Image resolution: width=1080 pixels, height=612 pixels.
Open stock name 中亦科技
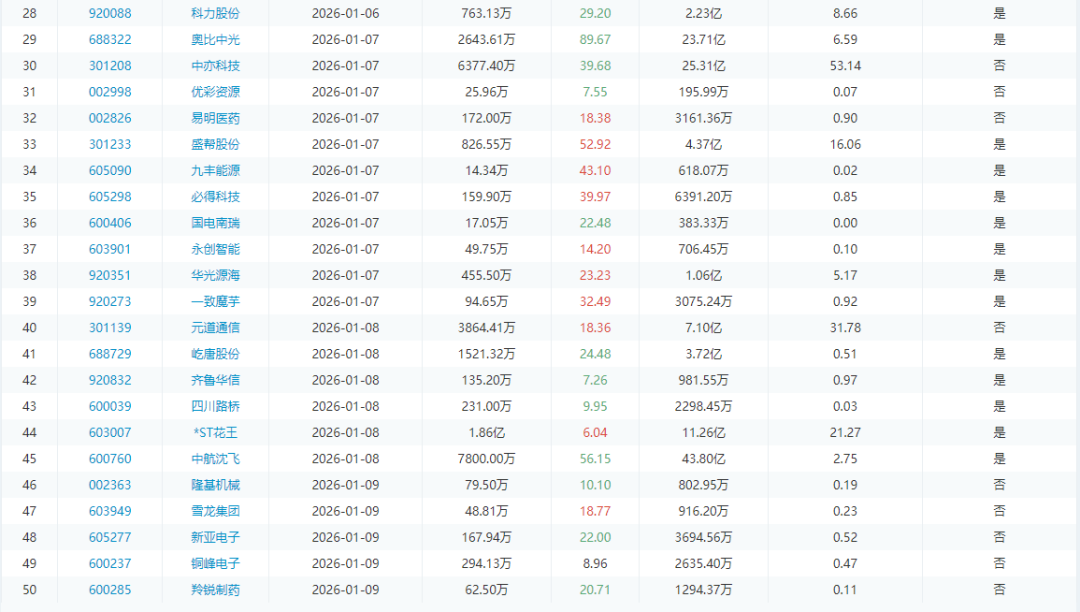point(216,65)
